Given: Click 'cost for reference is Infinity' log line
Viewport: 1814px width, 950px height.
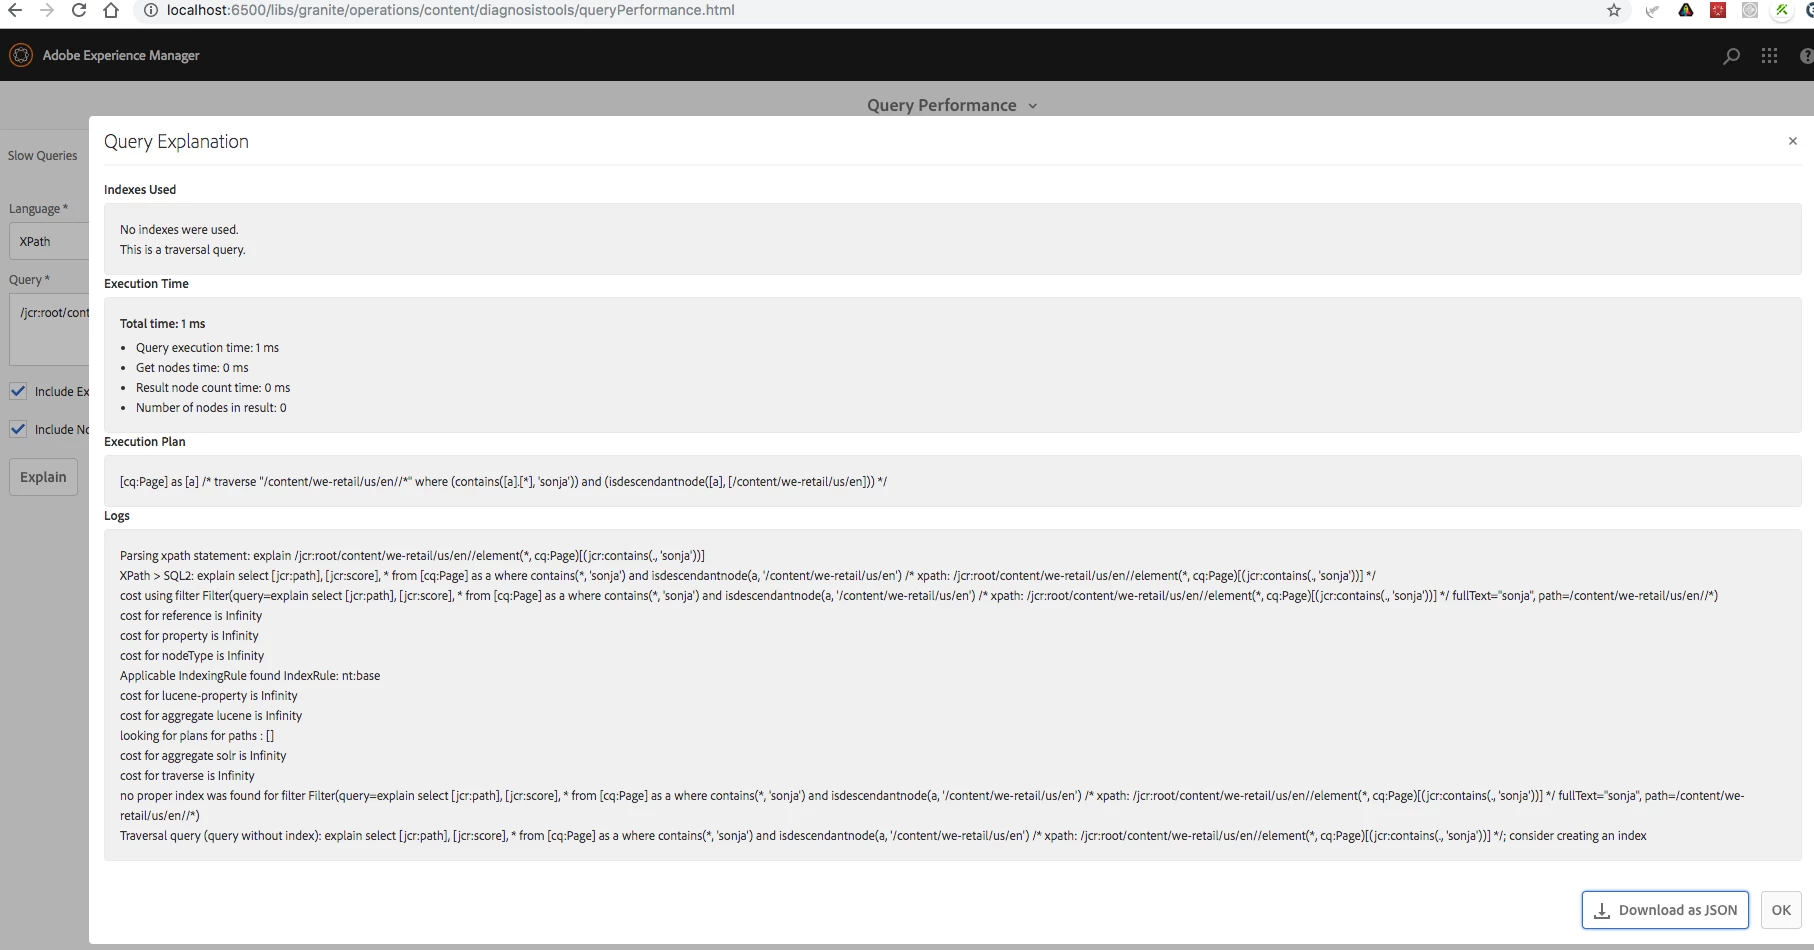Looking at the screenshot, I should click(x=191, y=615).
